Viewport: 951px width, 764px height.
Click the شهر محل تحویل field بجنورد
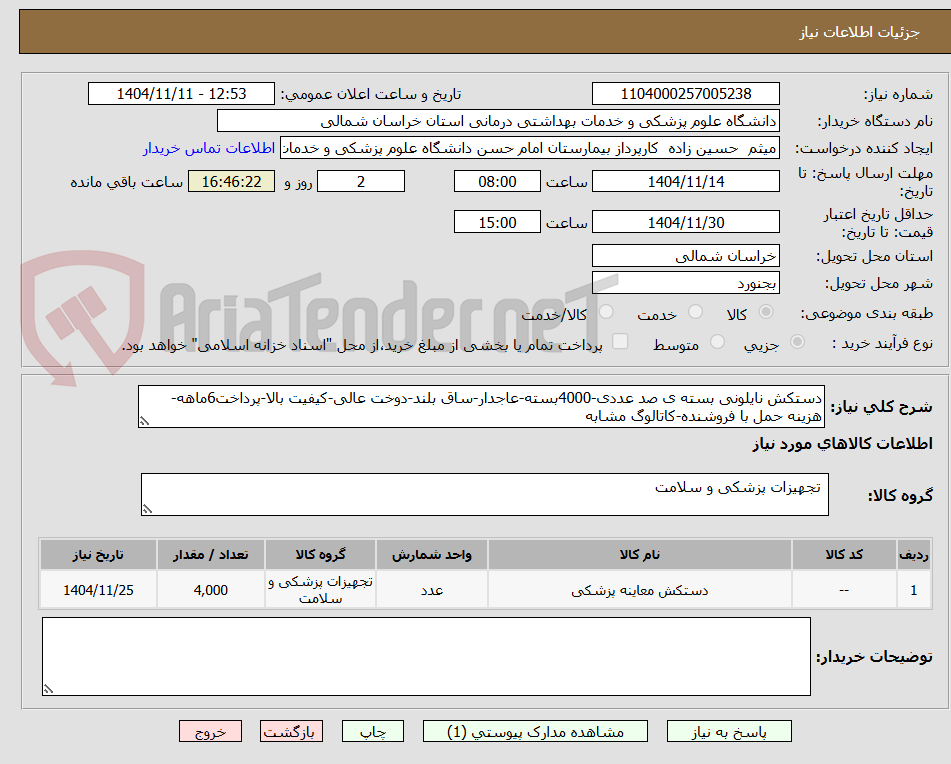685,283
